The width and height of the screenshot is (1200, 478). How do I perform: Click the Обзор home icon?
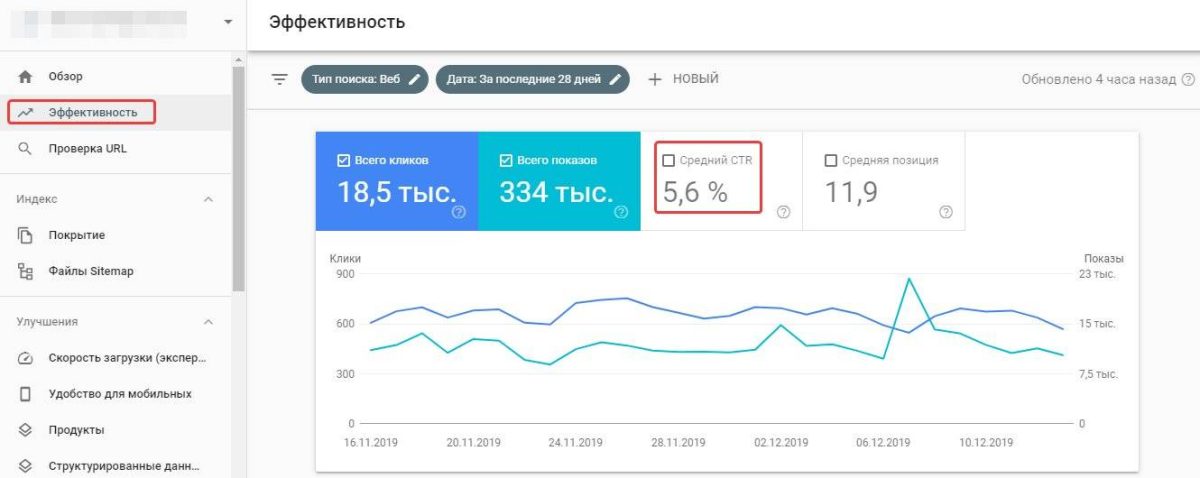click(x=25, y=77)
